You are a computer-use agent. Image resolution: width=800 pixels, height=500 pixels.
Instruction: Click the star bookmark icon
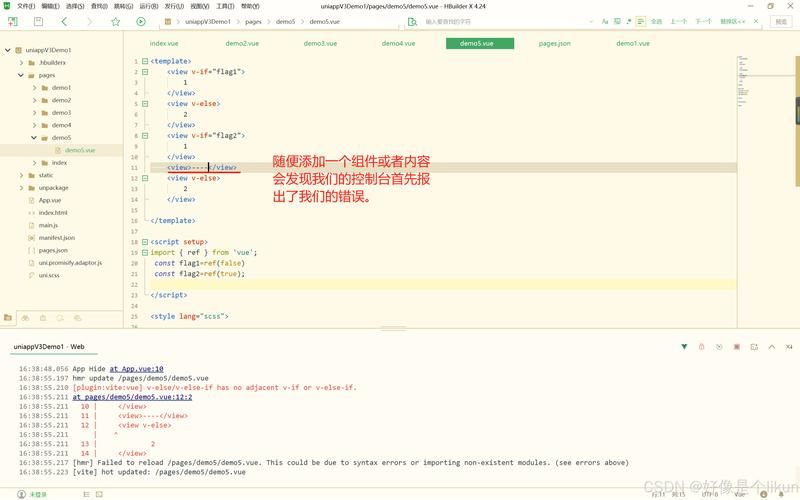click(x=116, y=21)
